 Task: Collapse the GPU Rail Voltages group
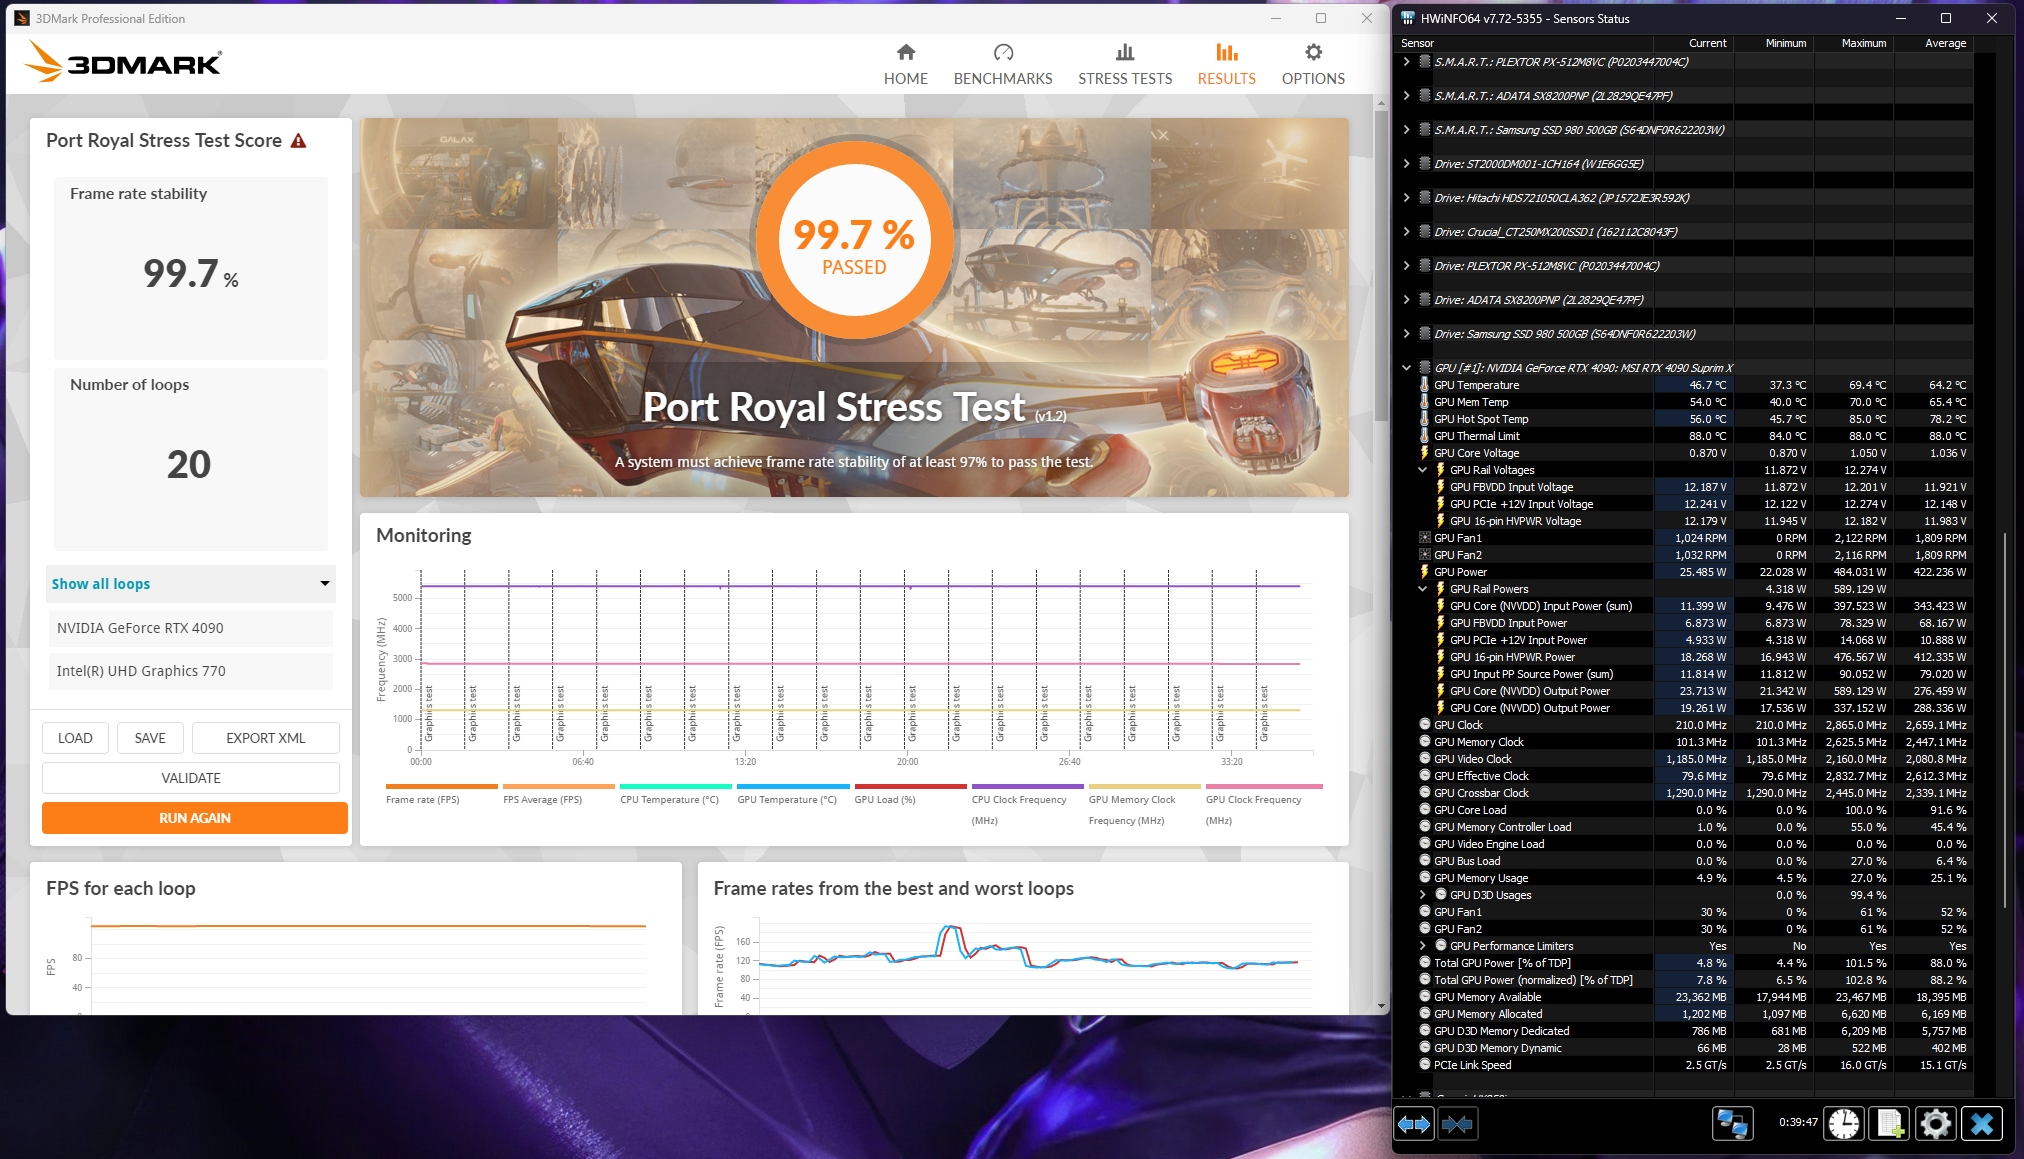pos(1422,470)
